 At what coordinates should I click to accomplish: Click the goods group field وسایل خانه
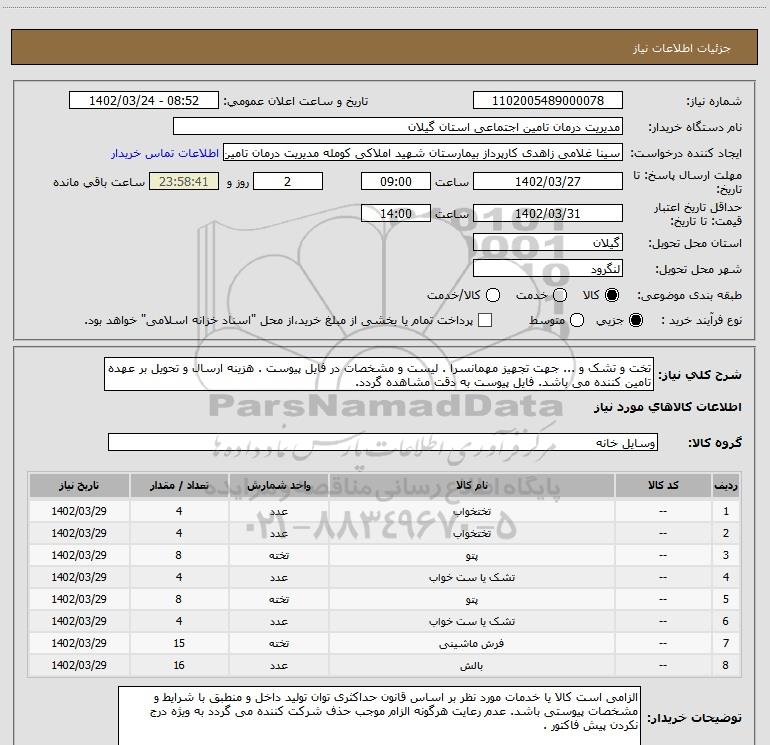[383, 442]
